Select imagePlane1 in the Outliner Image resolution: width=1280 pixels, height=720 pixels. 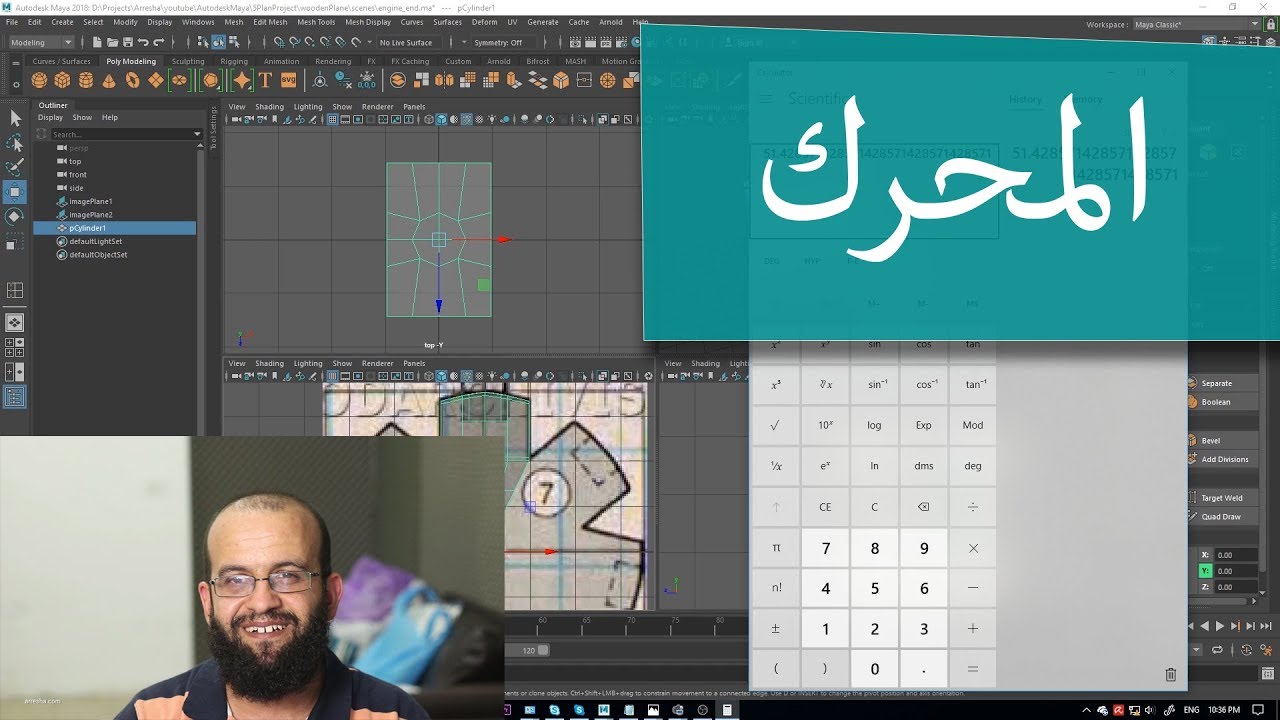(x=91, y=201)
